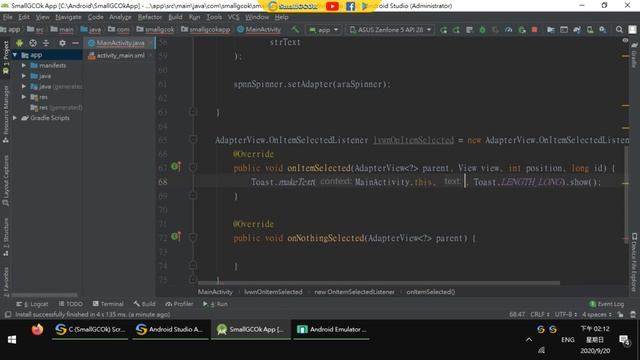Collapse the app module tree node
The image size is (640, 360).
15,55
